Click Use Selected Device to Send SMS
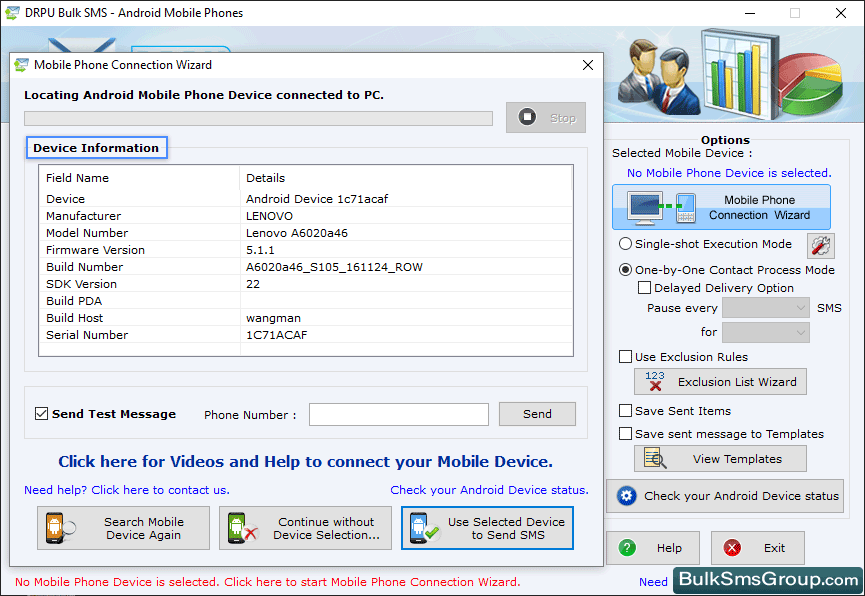 [x=487, y=528]
